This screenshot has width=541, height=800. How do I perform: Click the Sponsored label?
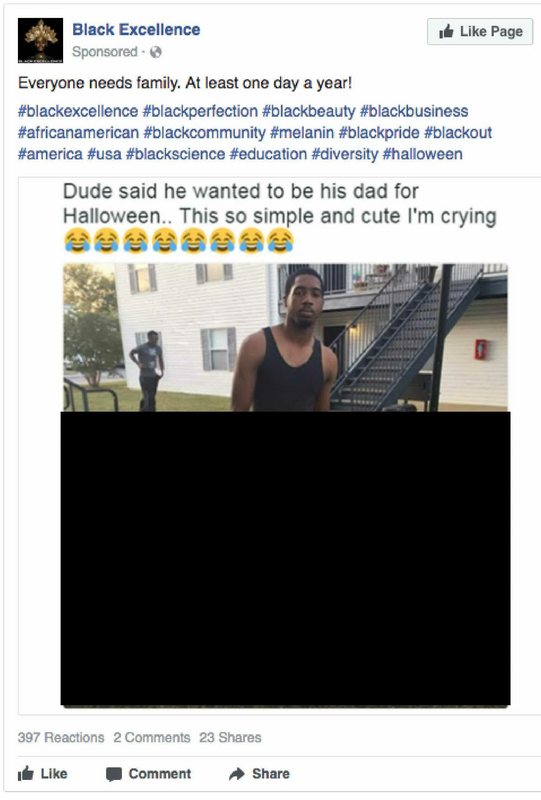pos(105,52)
